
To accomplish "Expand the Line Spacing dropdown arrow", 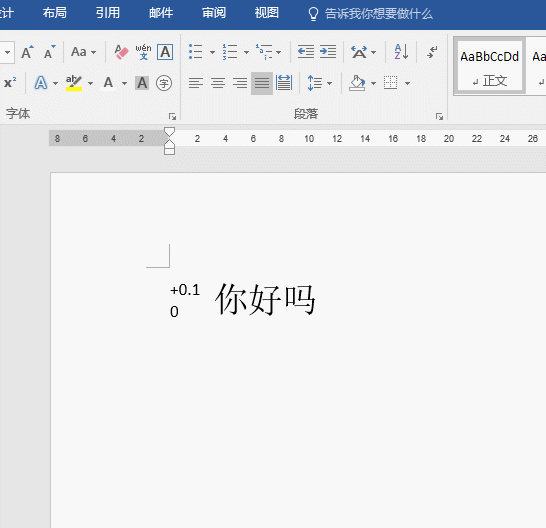I will coord(329,84).
